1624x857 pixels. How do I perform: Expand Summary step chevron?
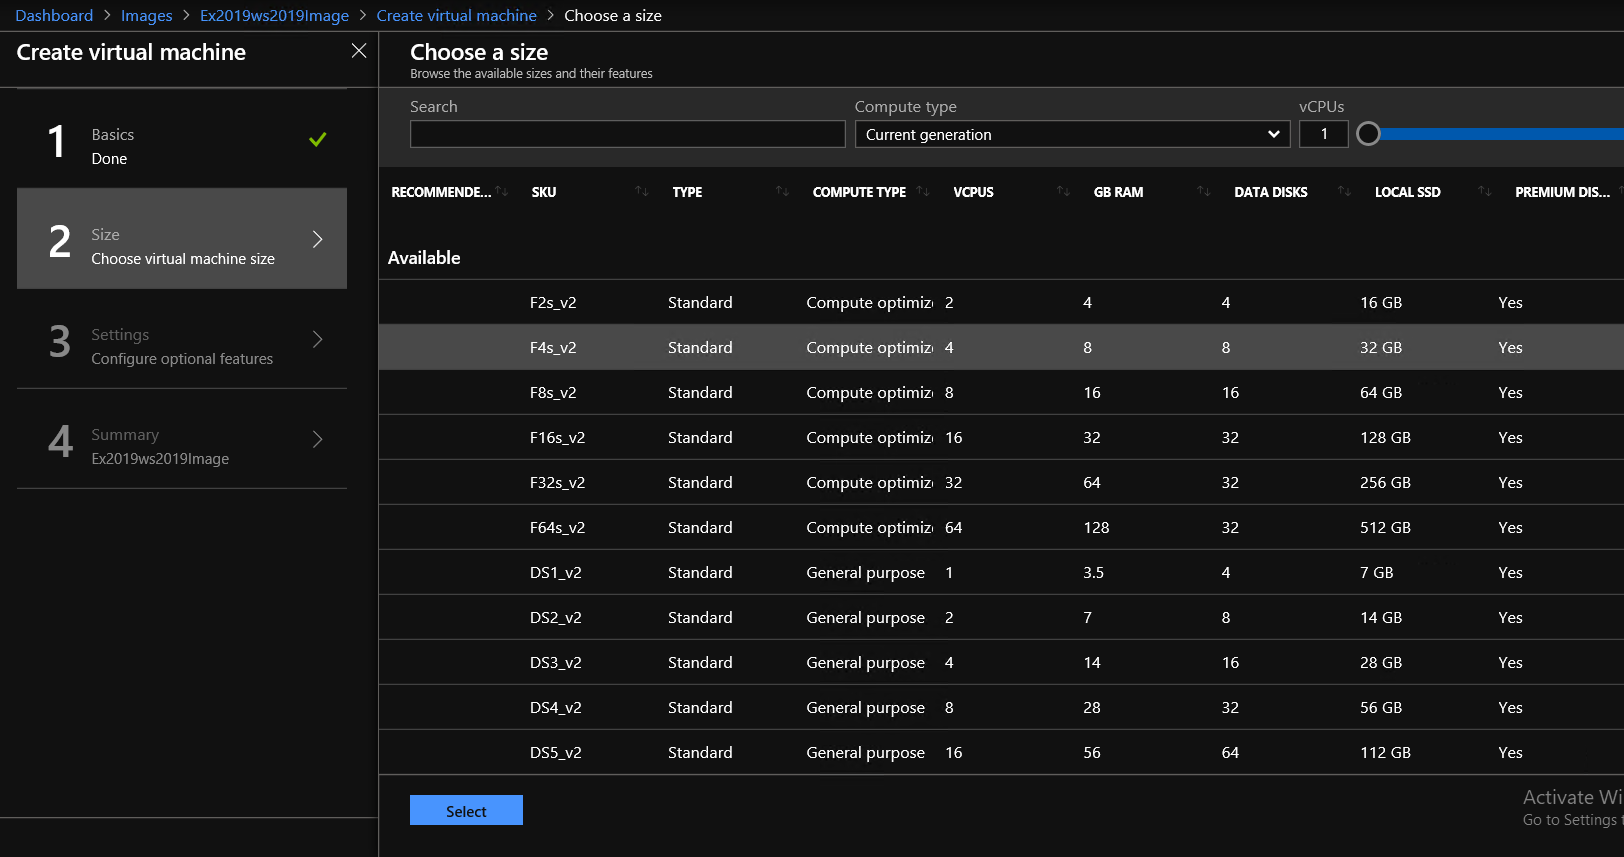point(317,439)
